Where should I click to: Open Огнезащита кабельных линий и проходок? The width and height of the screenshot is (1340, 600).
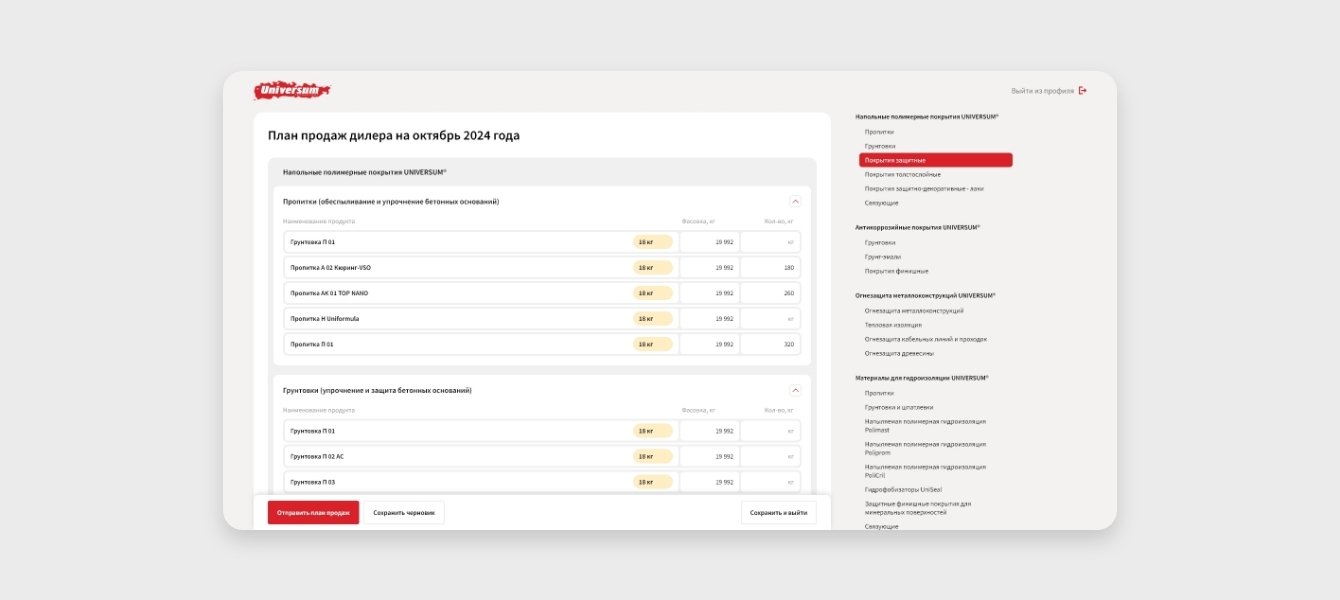926,339
